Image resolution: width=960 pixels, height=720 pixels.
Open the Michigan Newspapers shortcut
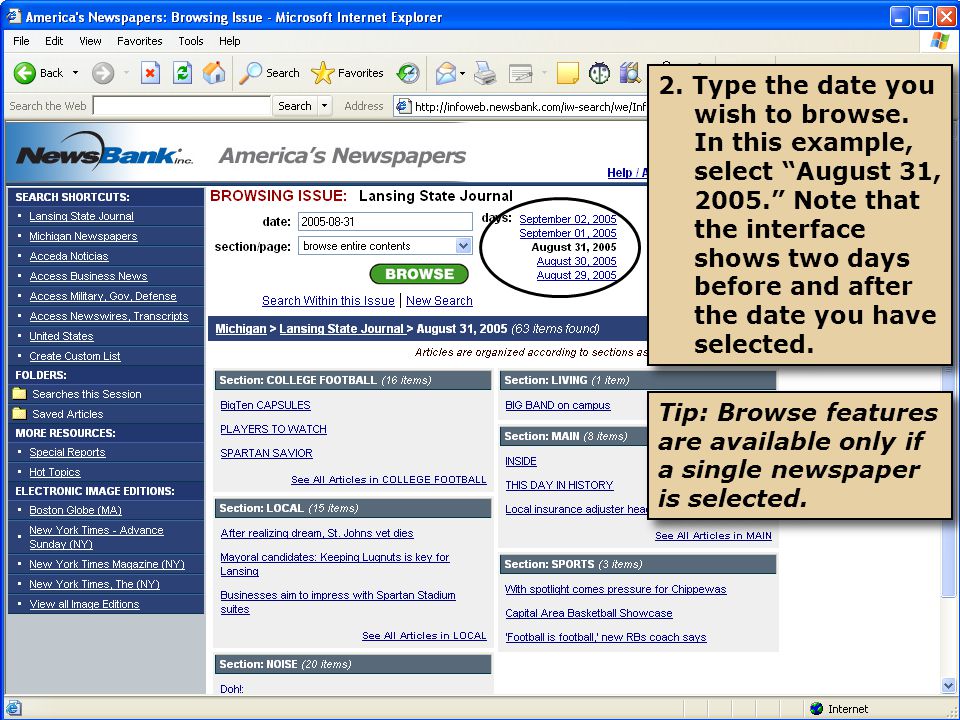[x=83, y=236]
